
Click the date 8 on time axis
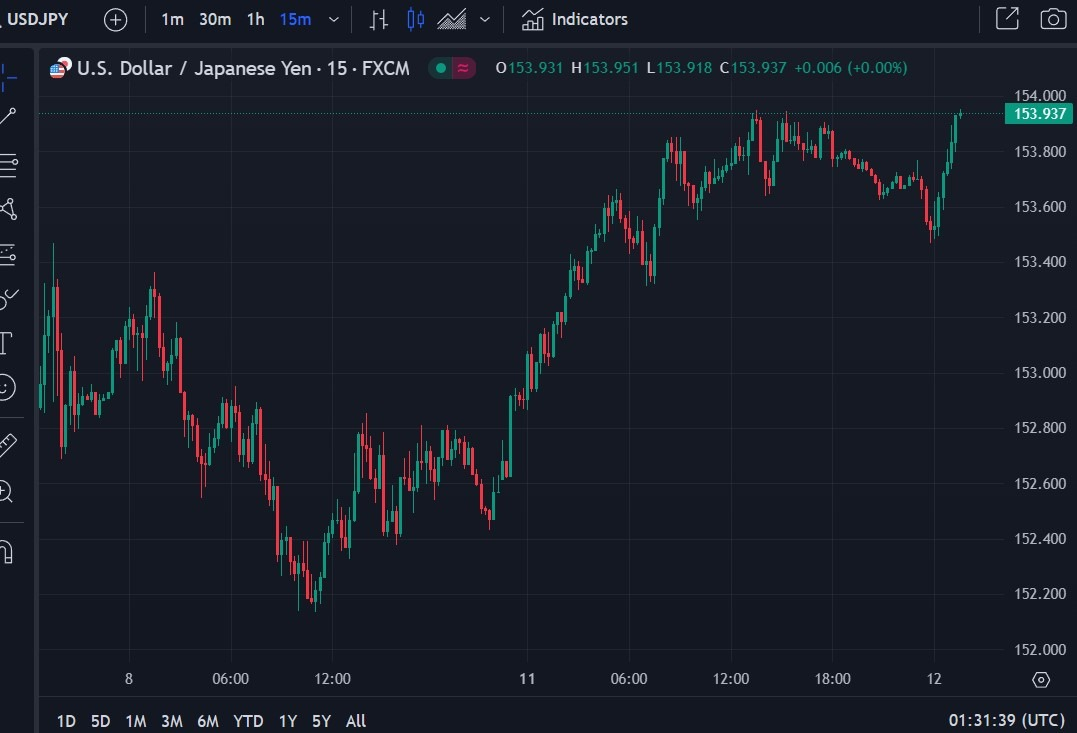point(129,679)
